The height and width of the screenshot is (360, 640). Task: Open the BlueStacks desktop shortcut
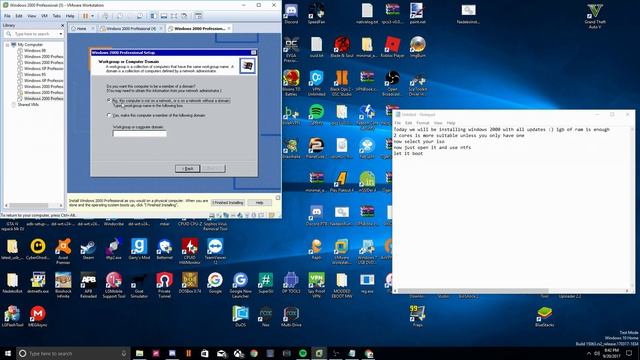pos(544,316)
